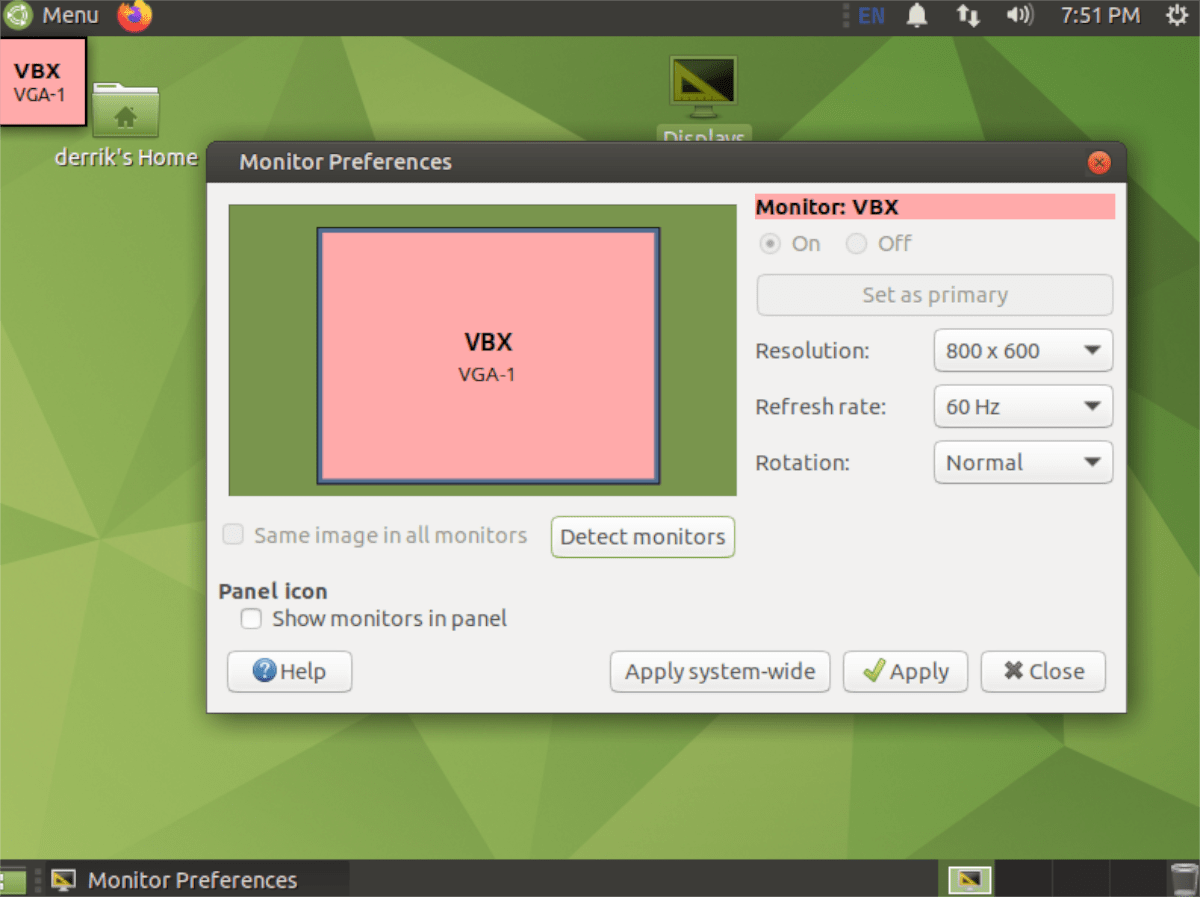Screen dimensions: 1200x897
Task: Open the volume control icon
Action: (x=1019, y=15)
